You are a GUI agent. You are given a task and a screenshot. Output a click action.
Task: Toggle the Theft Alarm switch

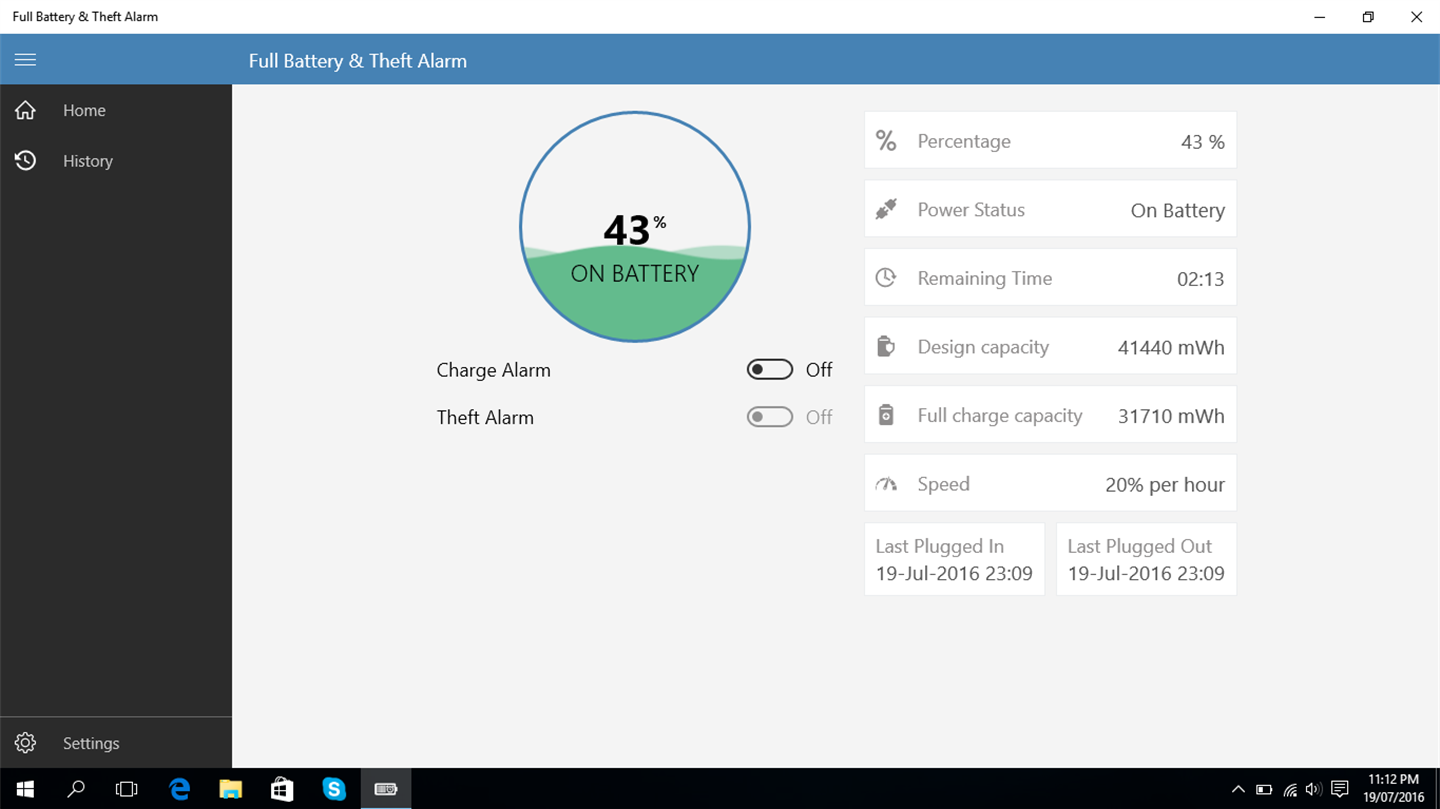tap(769, 417)
